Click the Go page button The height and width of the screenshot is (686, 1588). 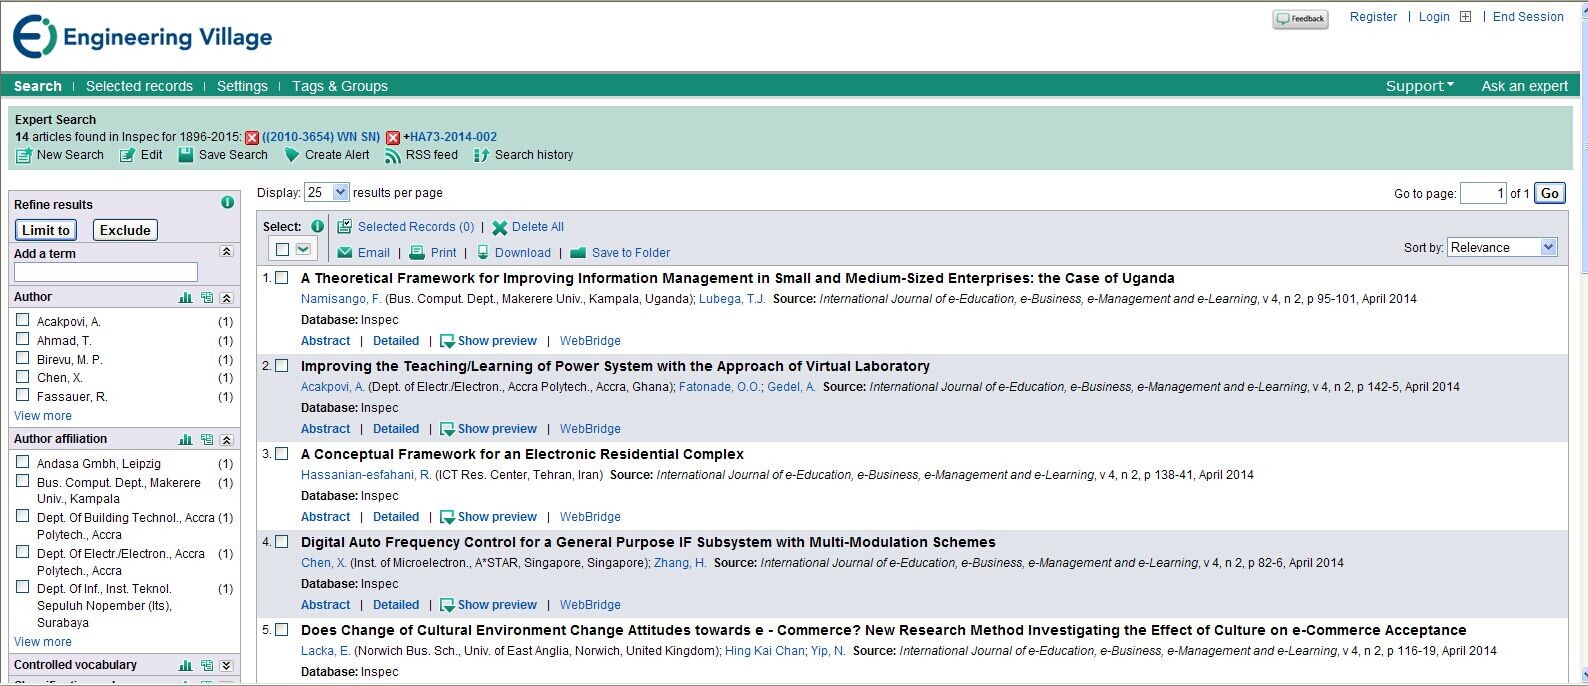coord(1550,193)
